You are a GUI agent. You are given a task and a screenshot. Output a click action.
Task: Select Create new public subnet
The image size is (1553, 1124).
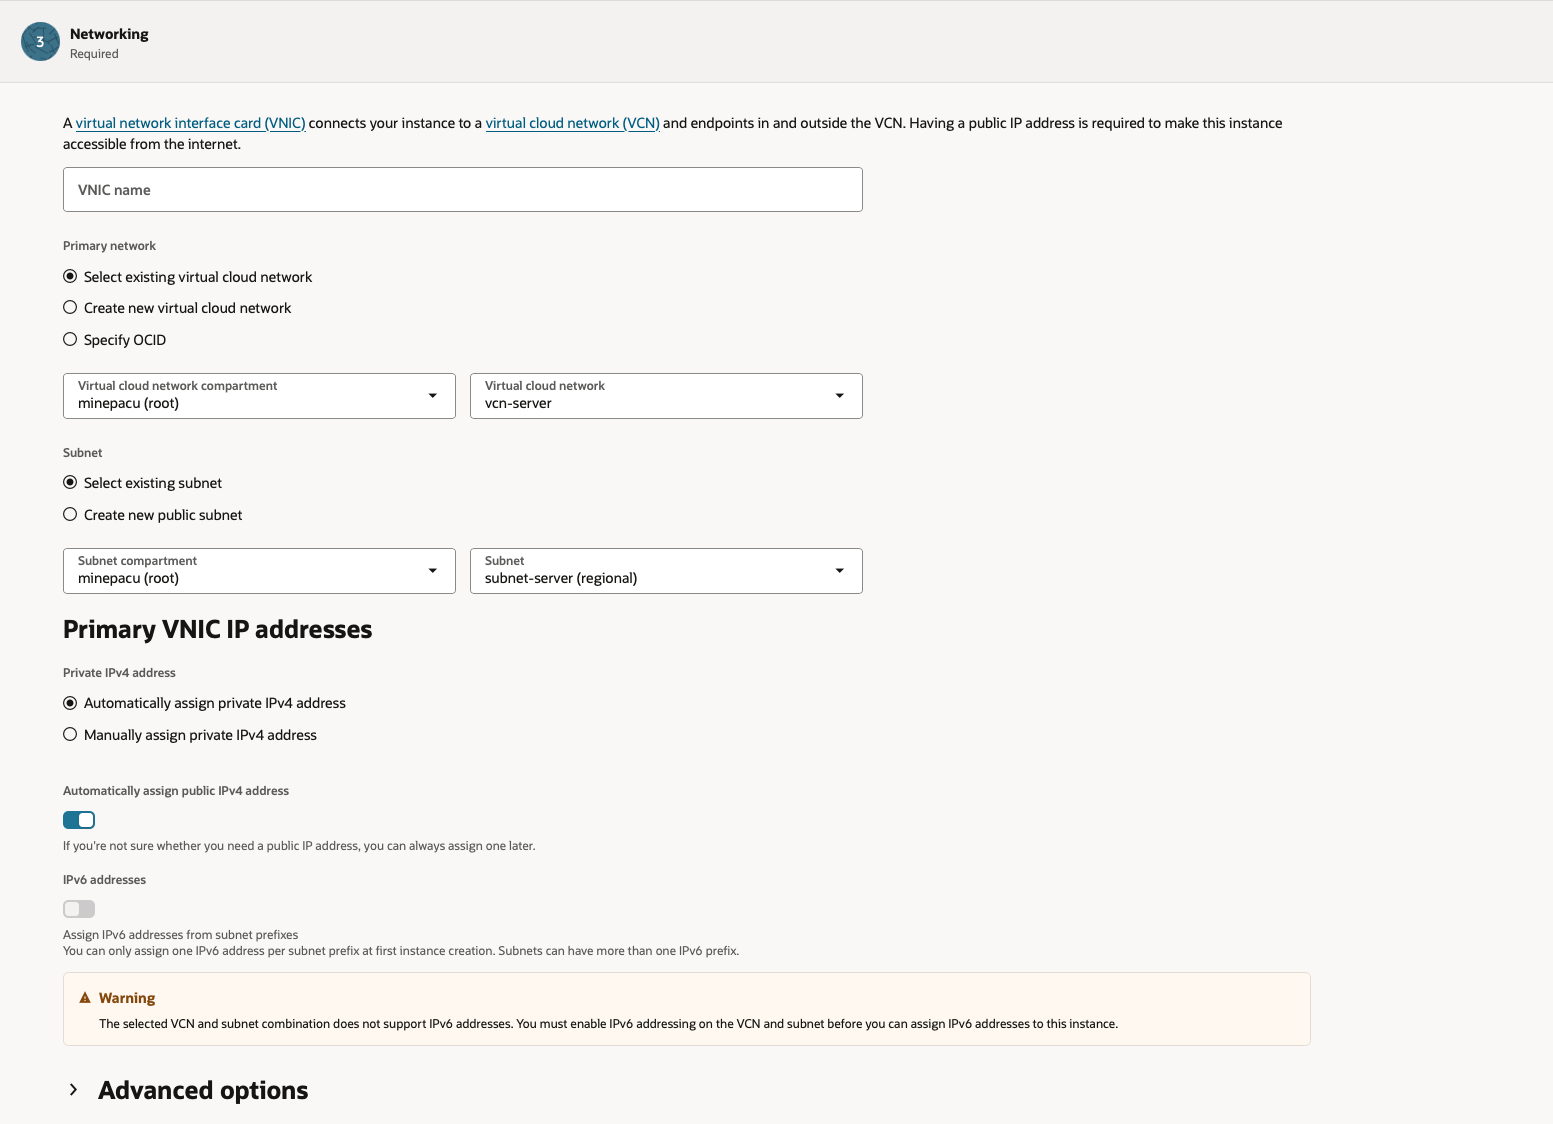click(x=70, y=515)
